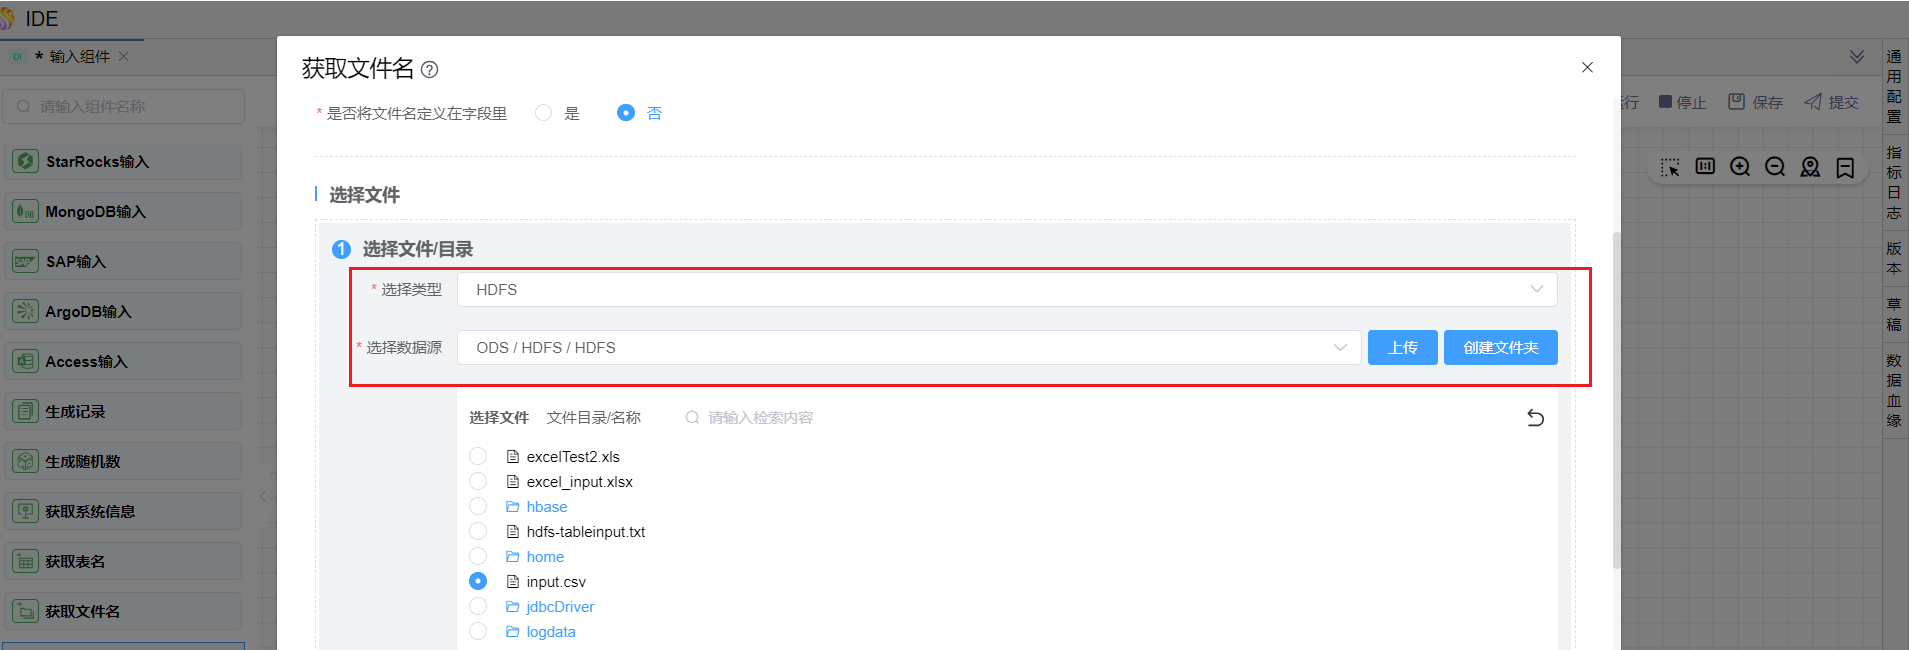Screen dimensions: 1909x650
Task: Open the home folder link
Action: pyautogui.click(x=545, y=557)
